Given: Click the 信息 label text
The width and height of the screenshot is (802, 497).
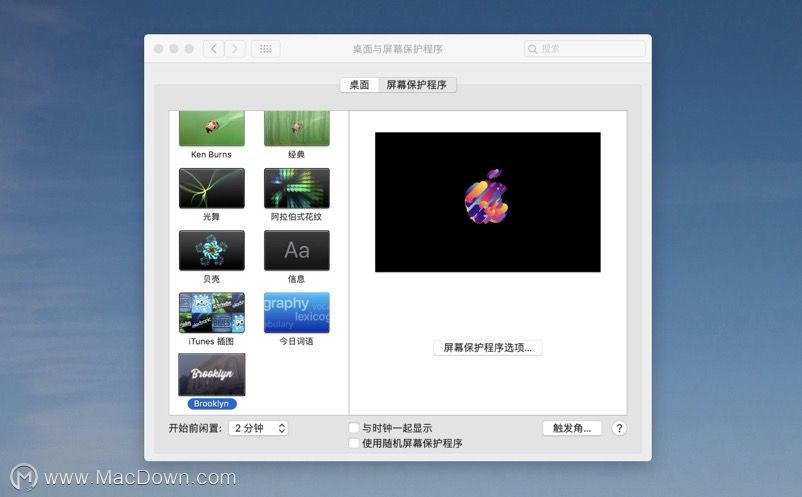Looking at the screenshot, I should tap(296, 279).
